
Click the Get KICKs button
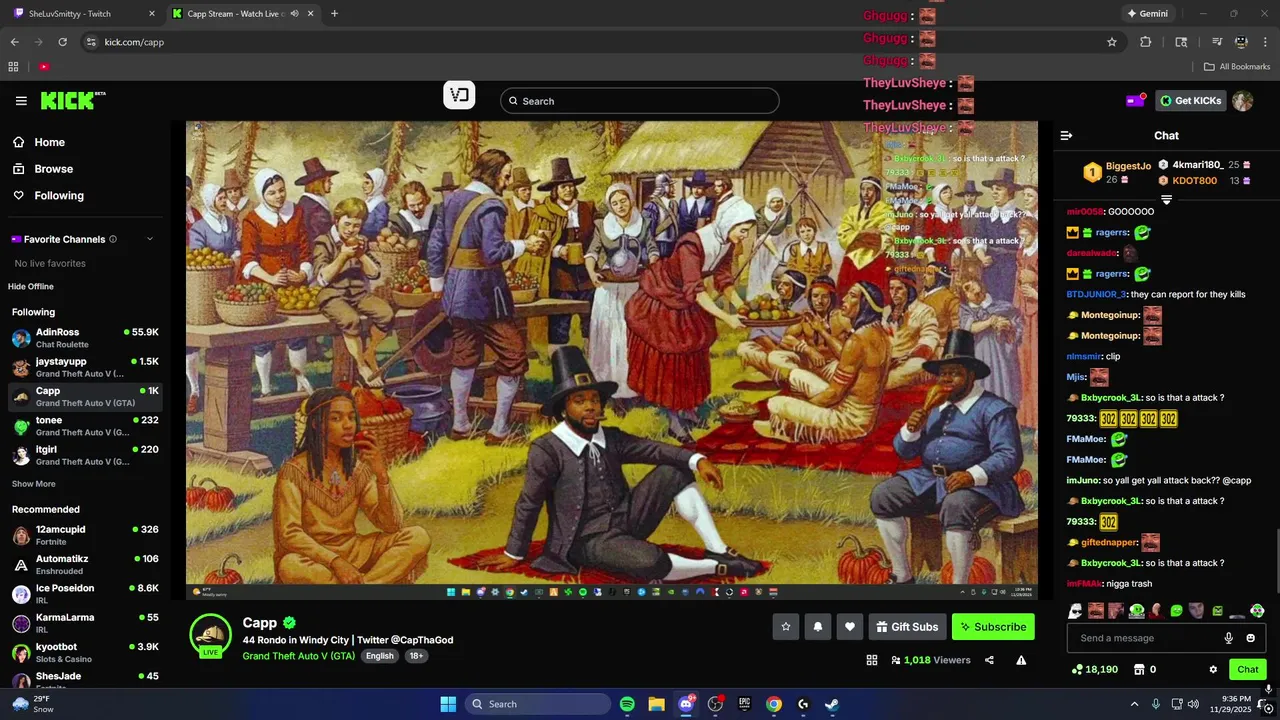point(1191,101)
